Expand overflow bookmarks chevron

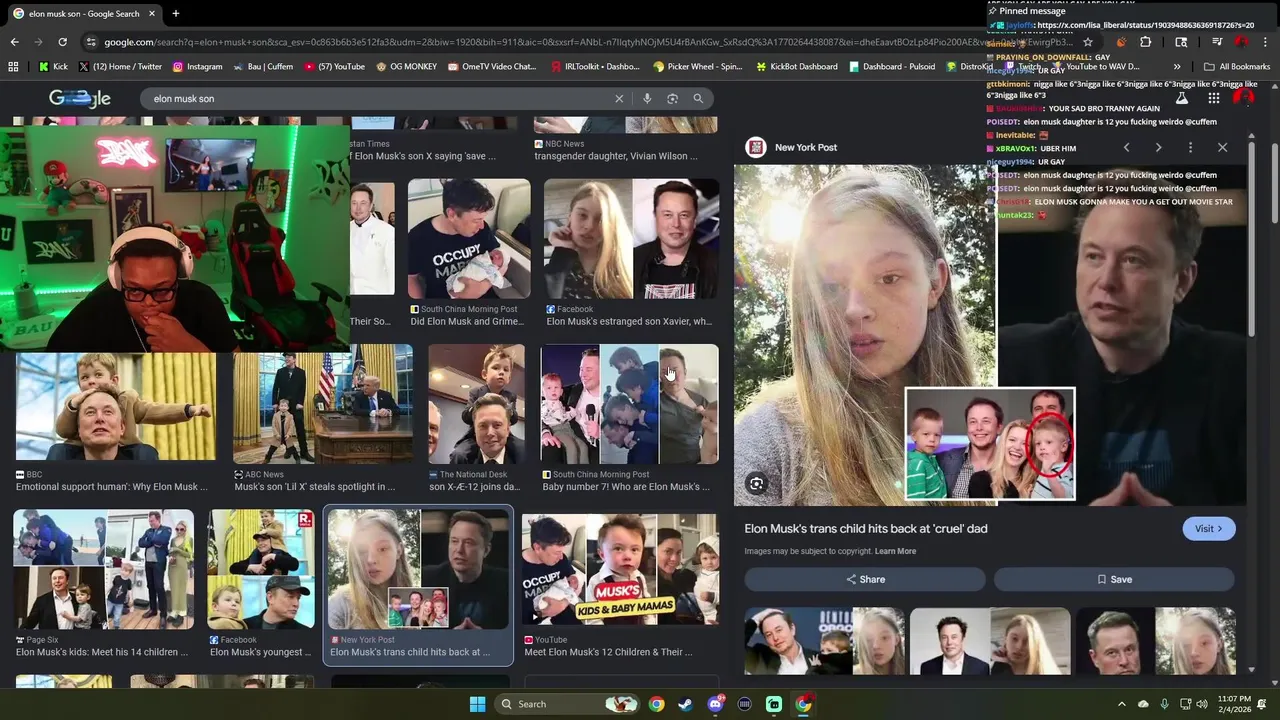click(1177, 67)
